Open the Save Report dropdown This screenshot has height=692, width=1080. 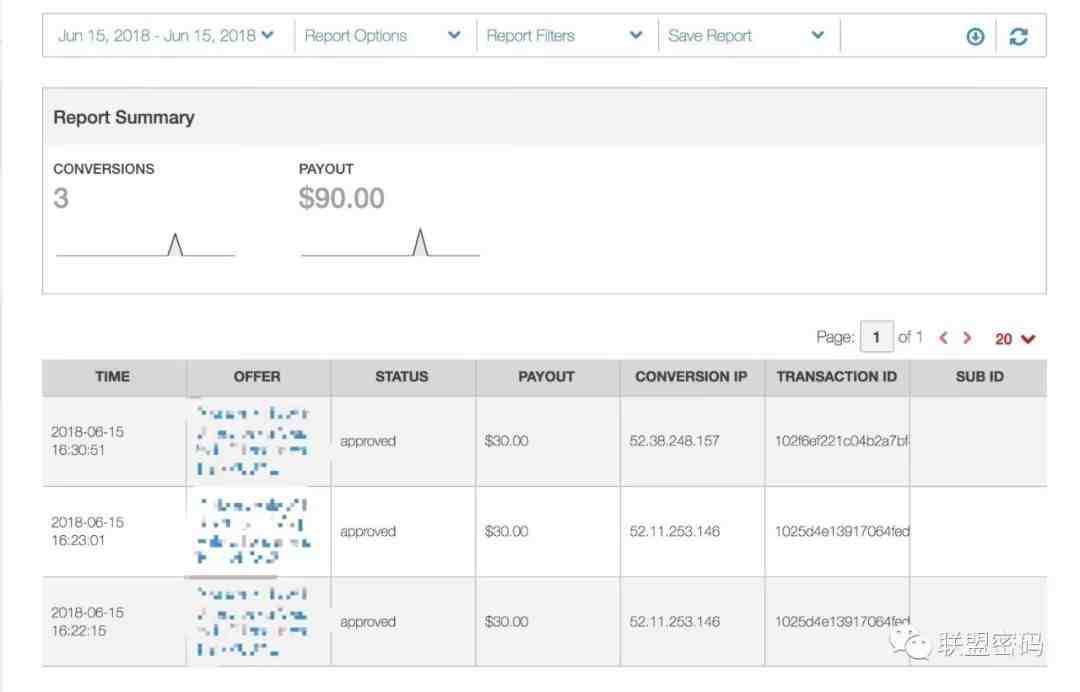[x=746, y=36]
